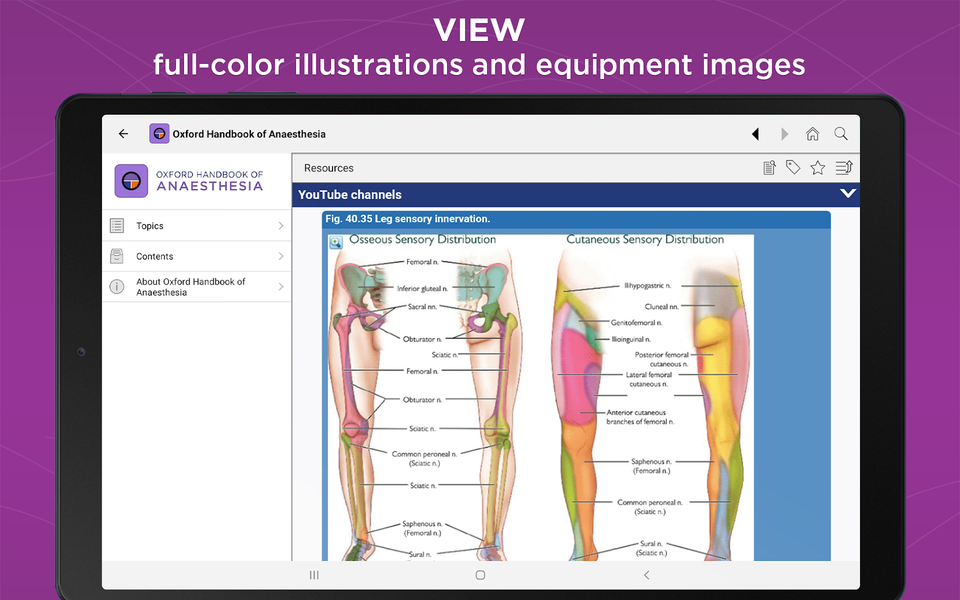The image size is (960, 600).
Task: Click the tag icon in Resources bar
Action: (793, 167)
